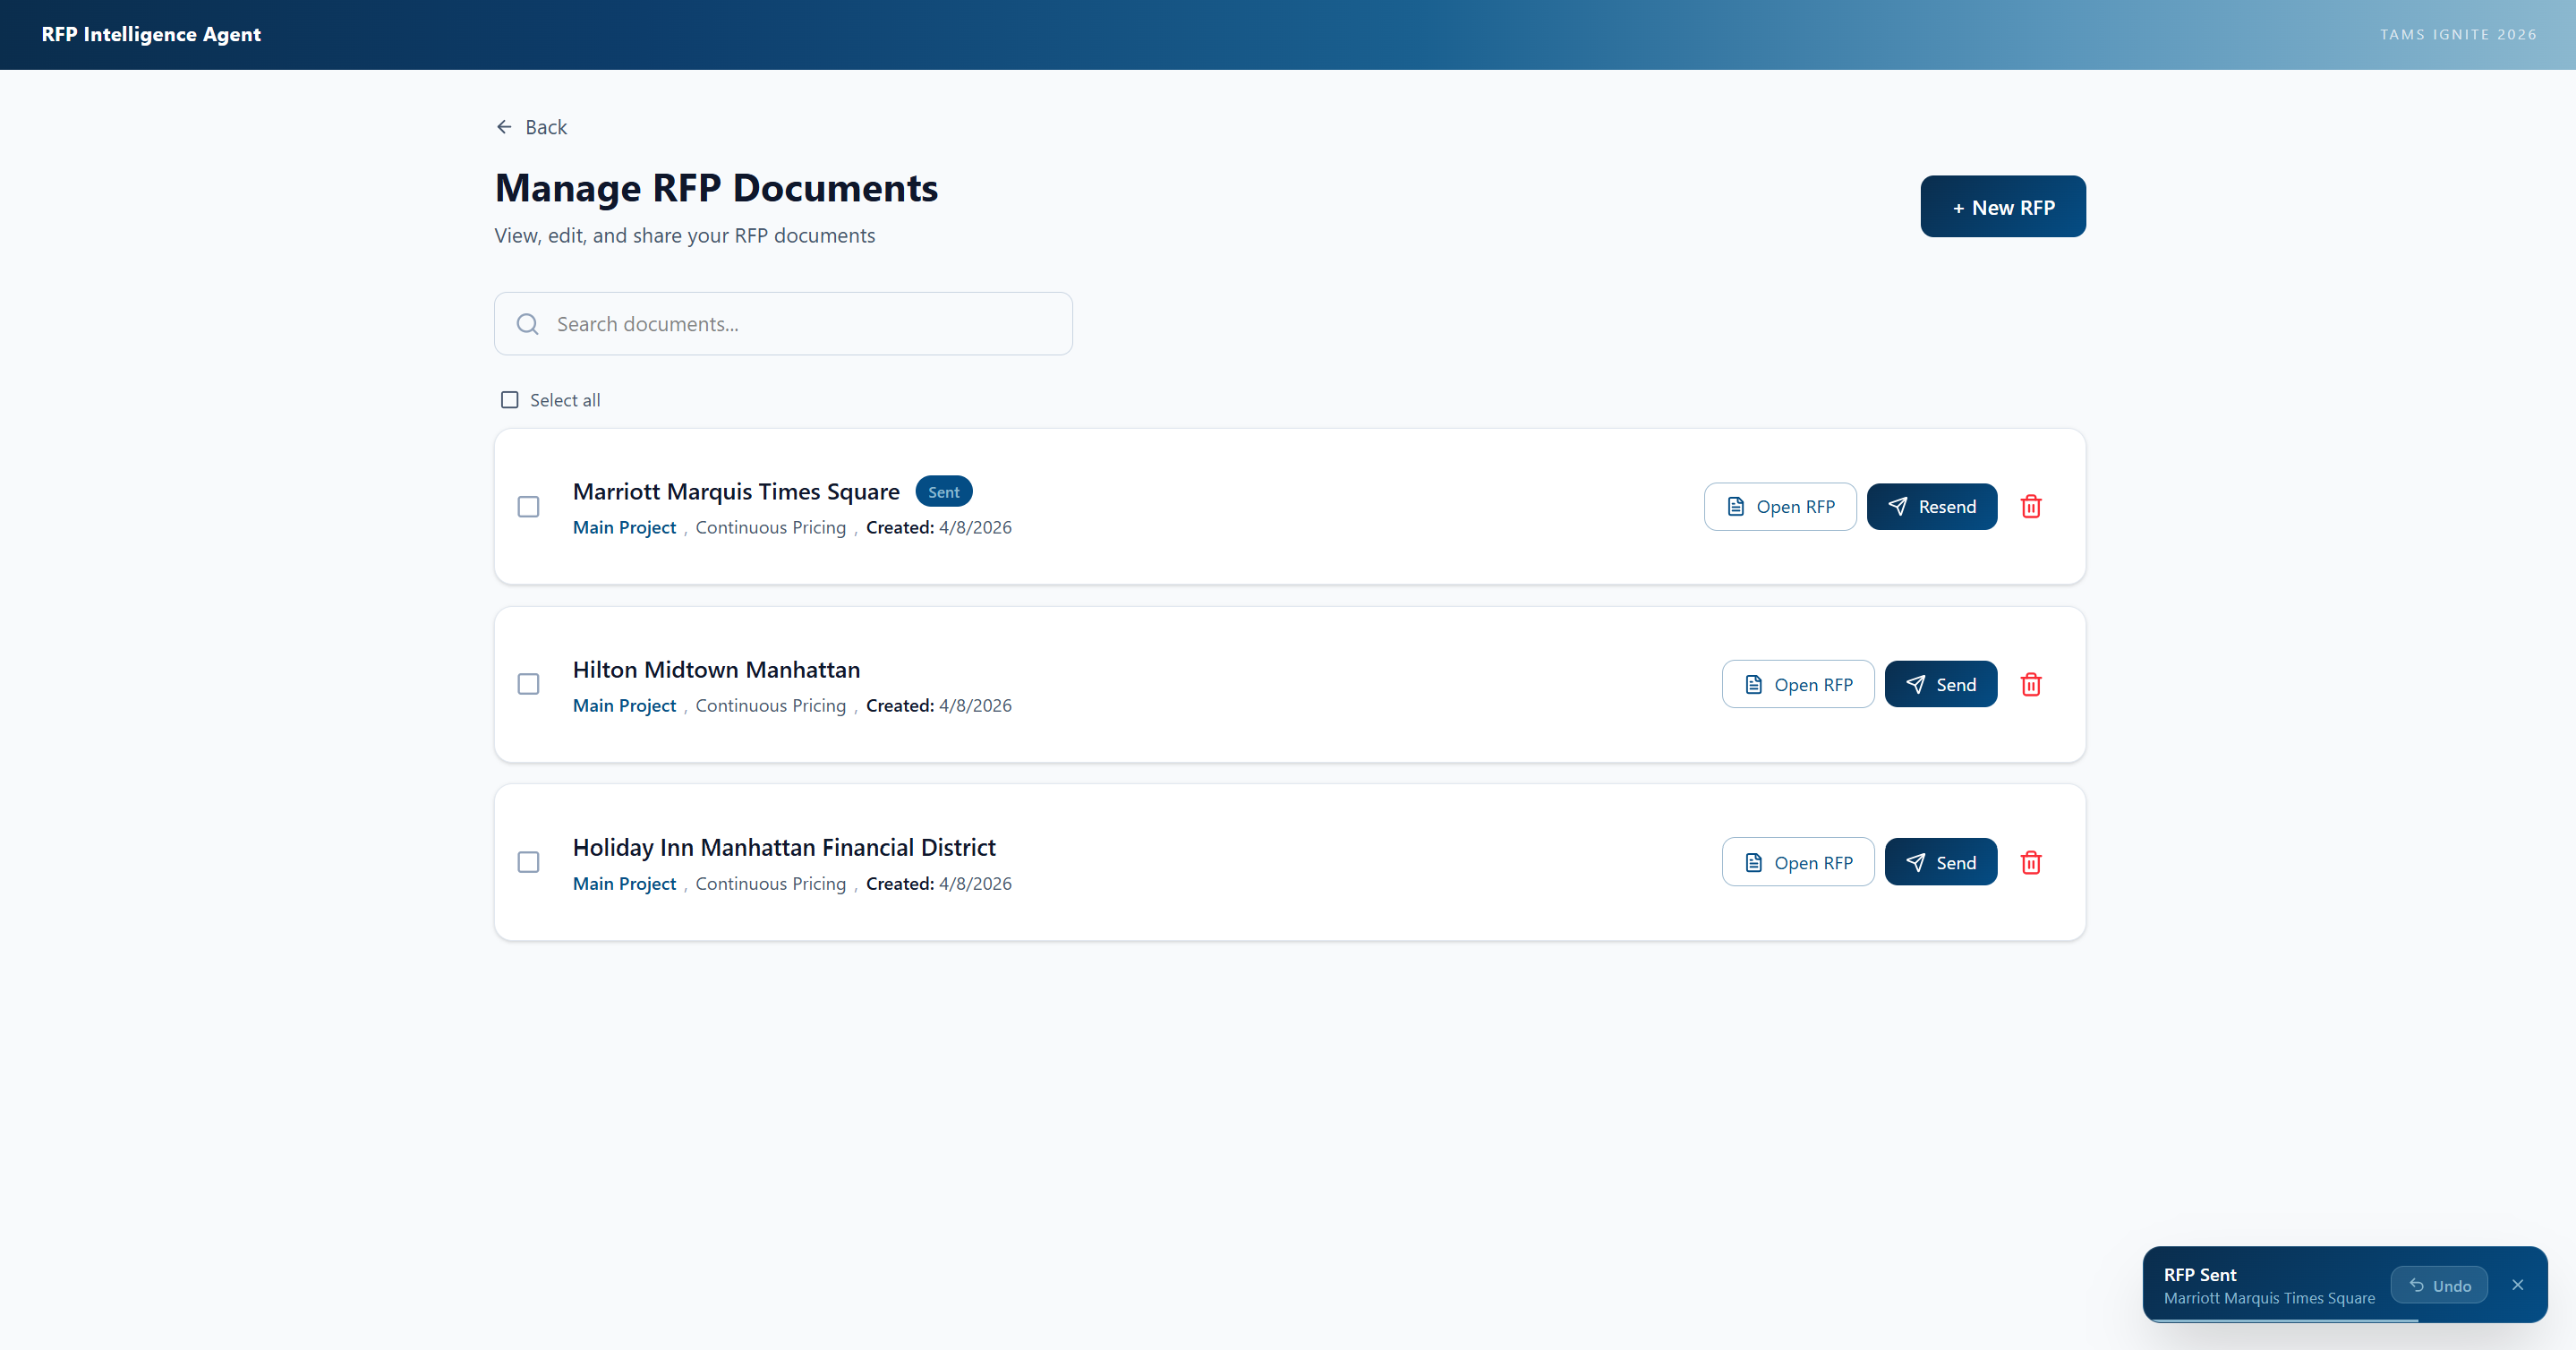Resend the Marriott Marquis Times Square RFP

1932,507
